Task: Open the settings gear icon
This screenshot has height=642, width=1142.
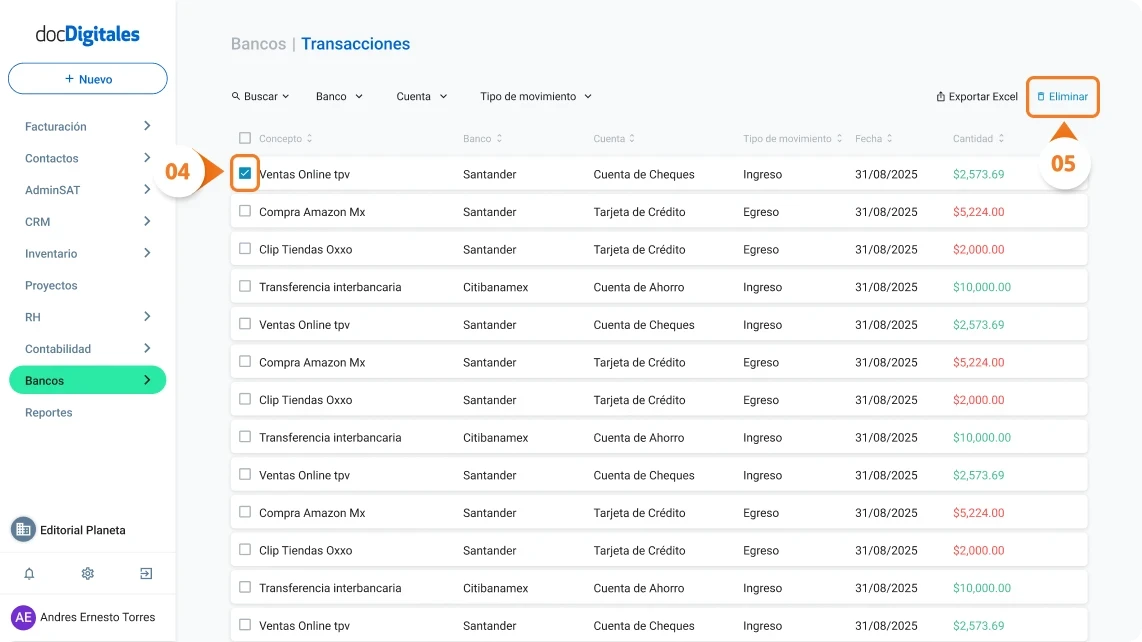Action: 87,573
